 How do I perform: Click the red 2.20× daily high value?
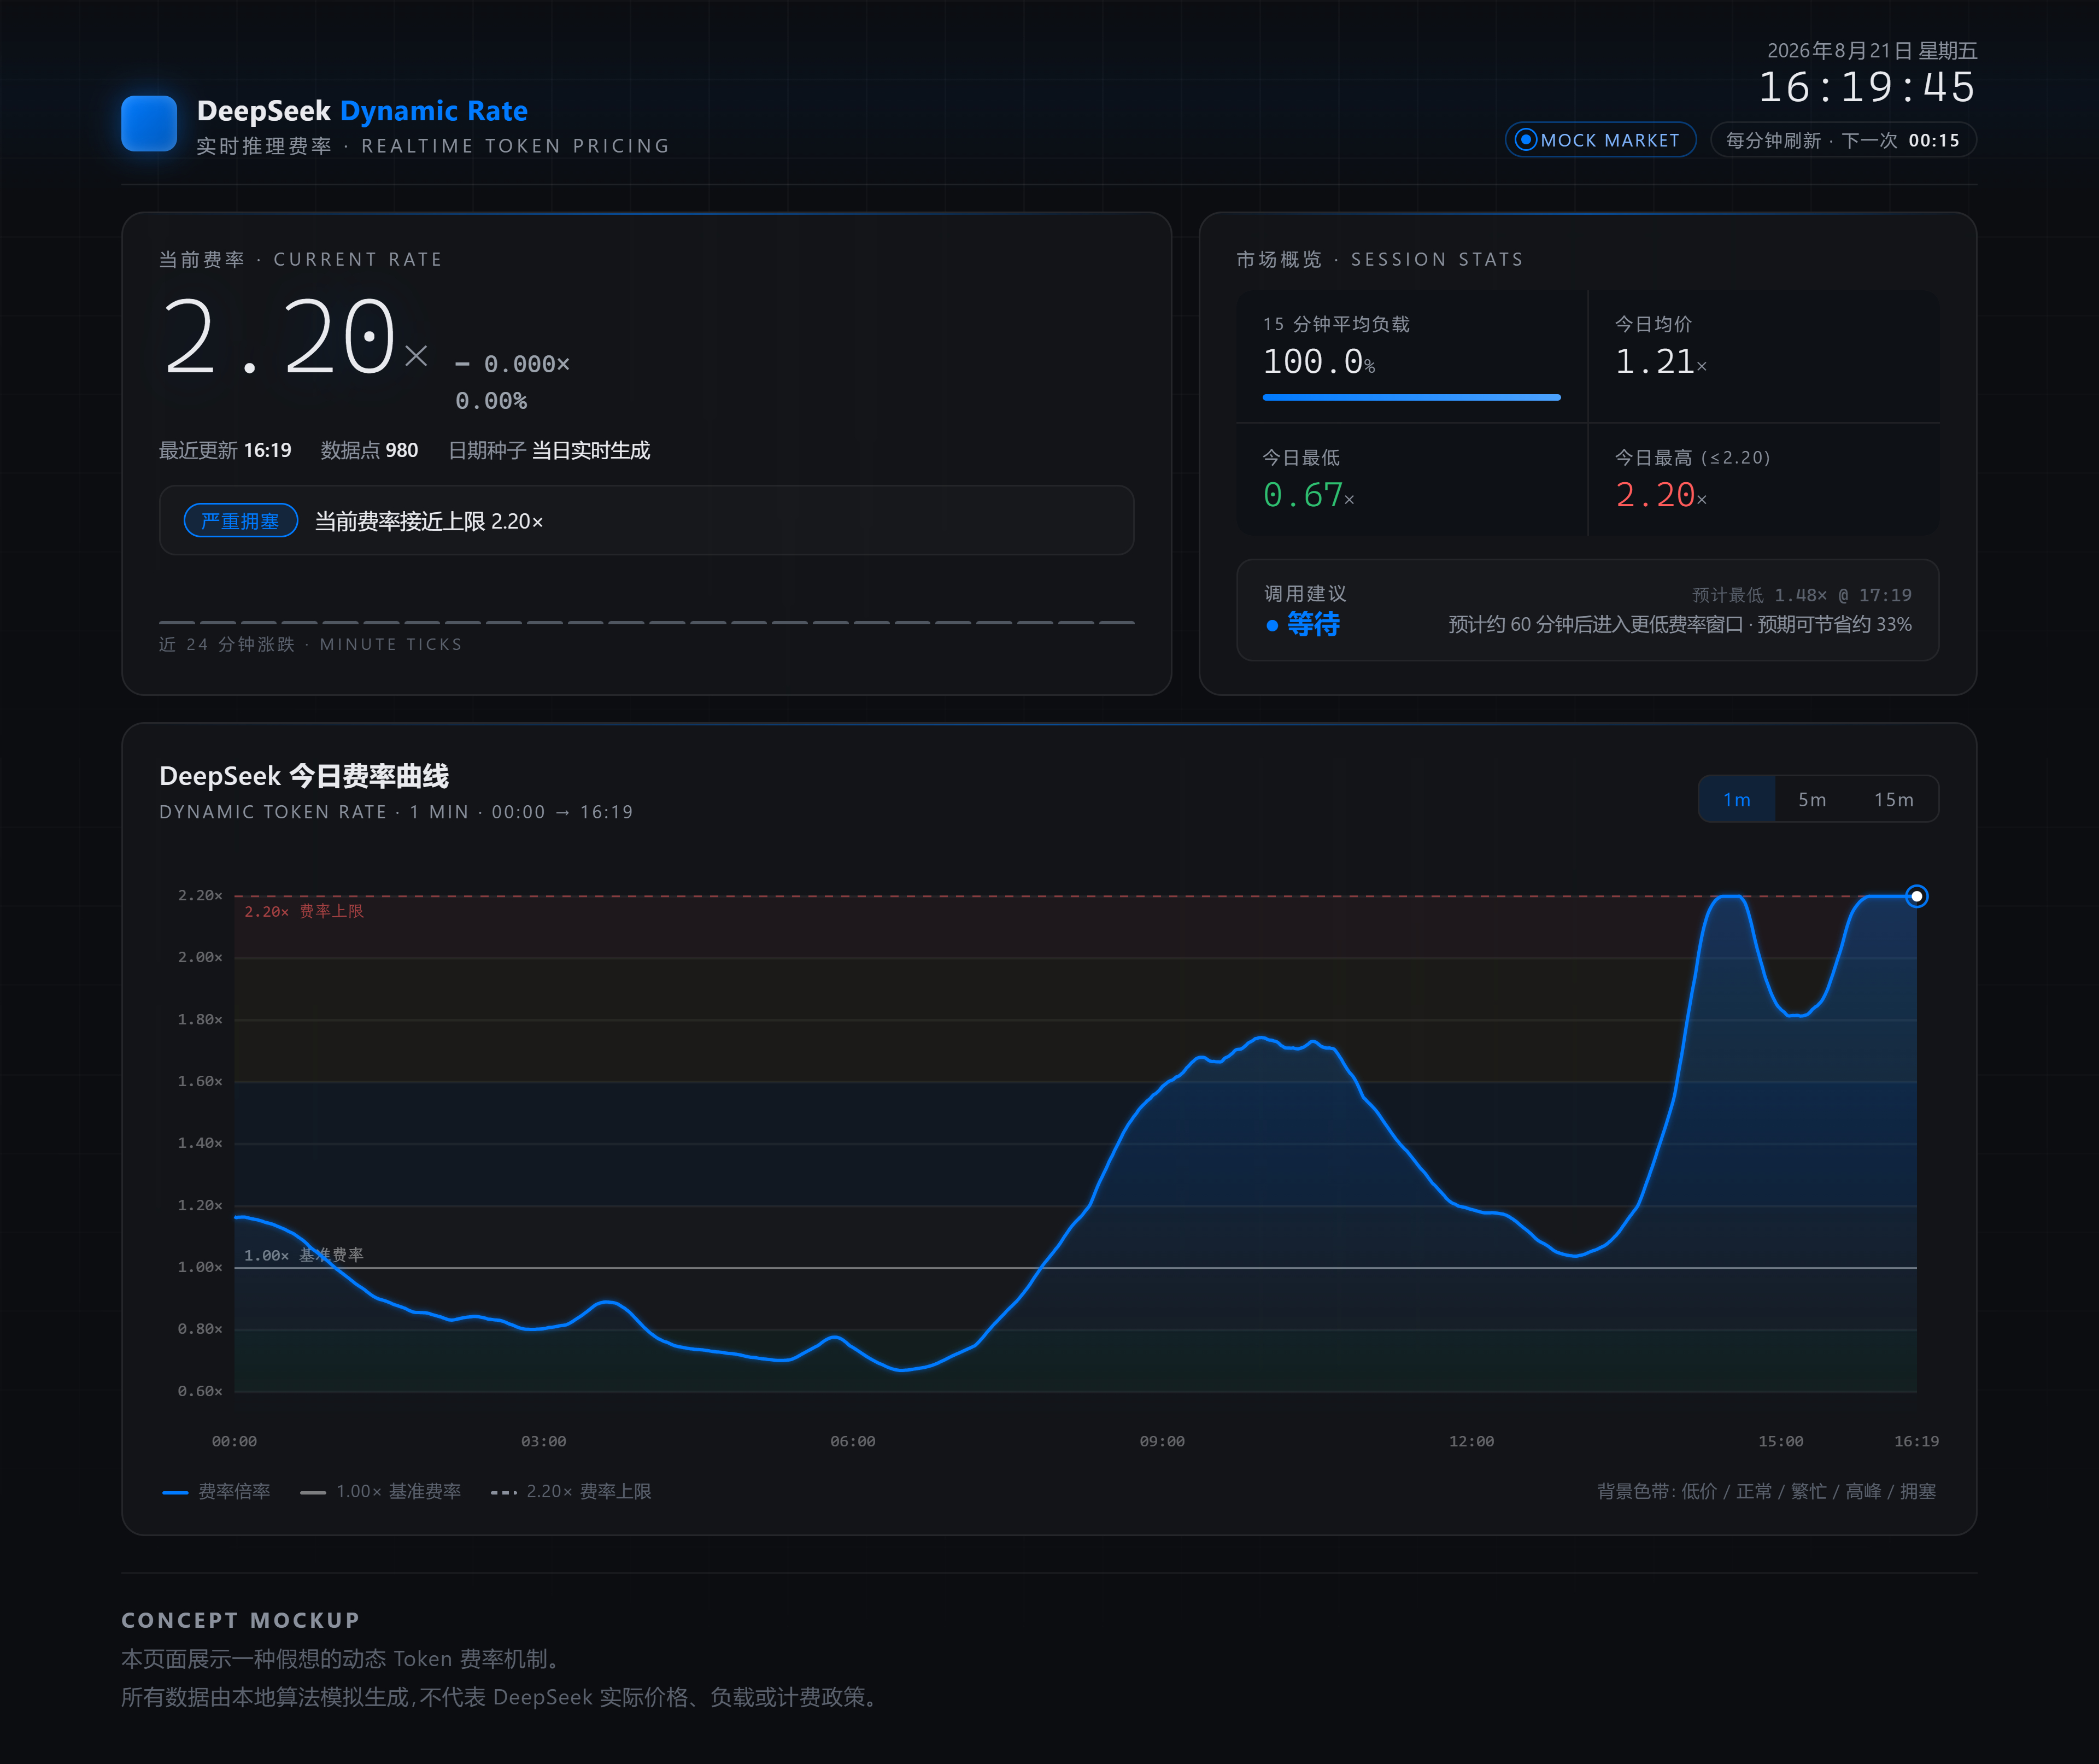coord(1661,495)
